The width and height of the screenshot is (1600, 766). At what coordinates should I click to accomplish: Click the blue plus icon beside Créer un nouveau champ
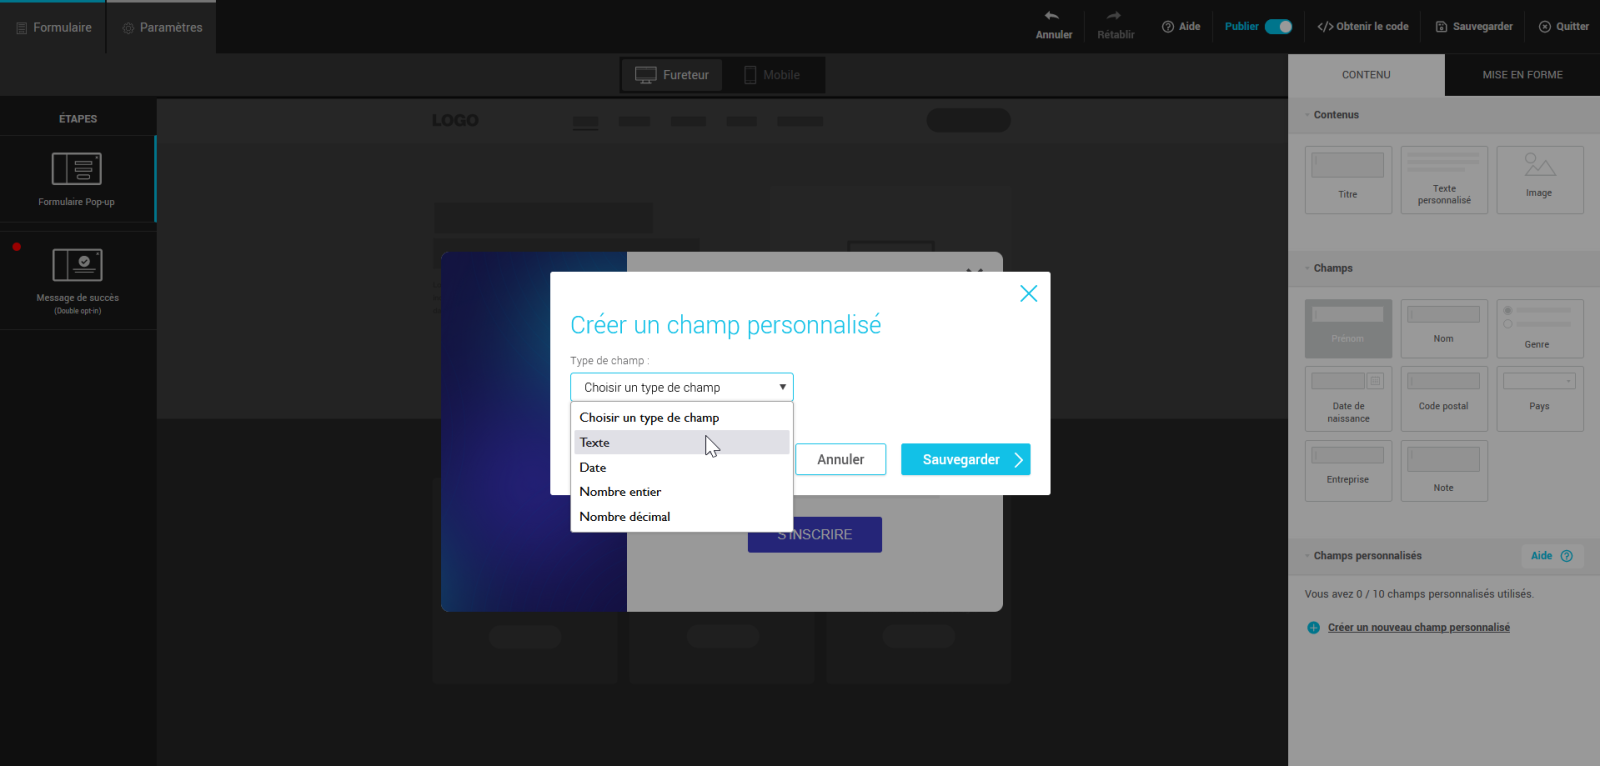[1313, 628]
